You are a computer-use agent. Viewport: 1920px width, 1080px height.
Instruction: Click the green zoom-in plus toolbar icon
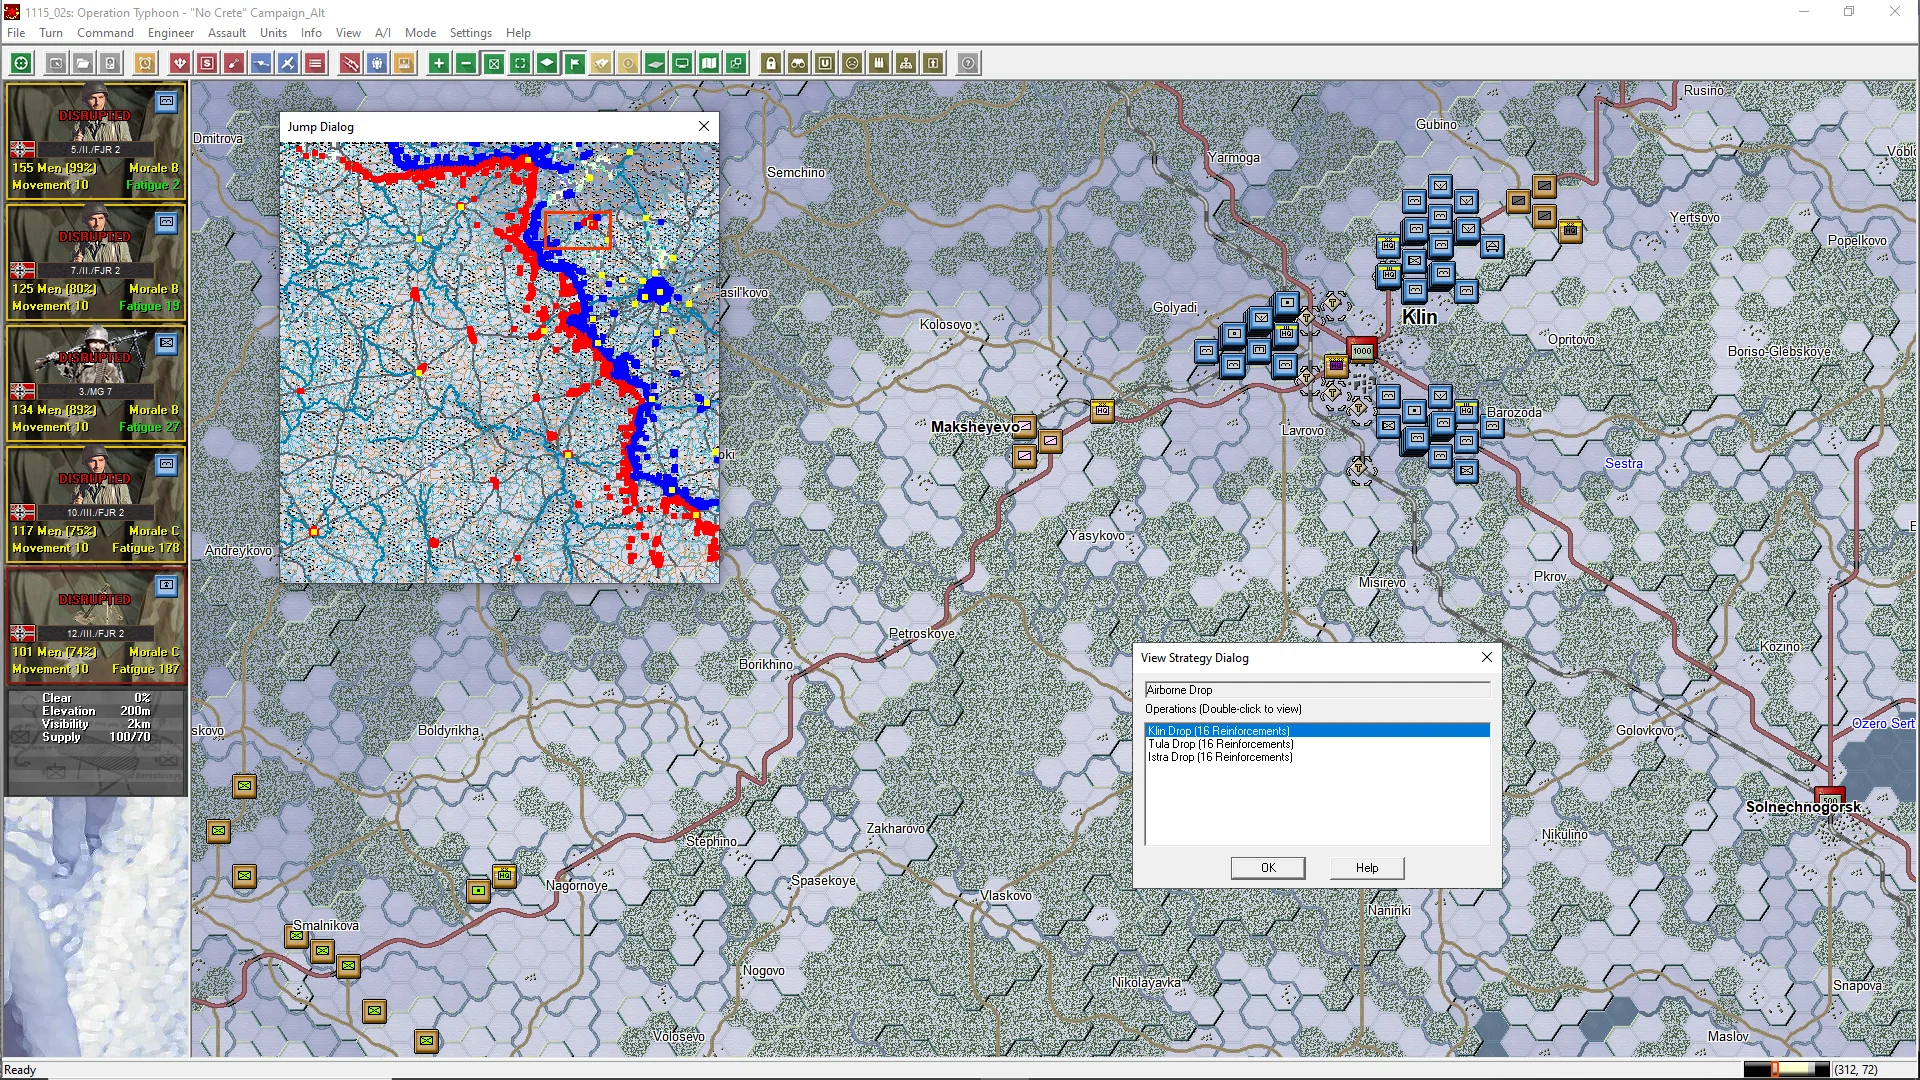click(x=439, y=63)
